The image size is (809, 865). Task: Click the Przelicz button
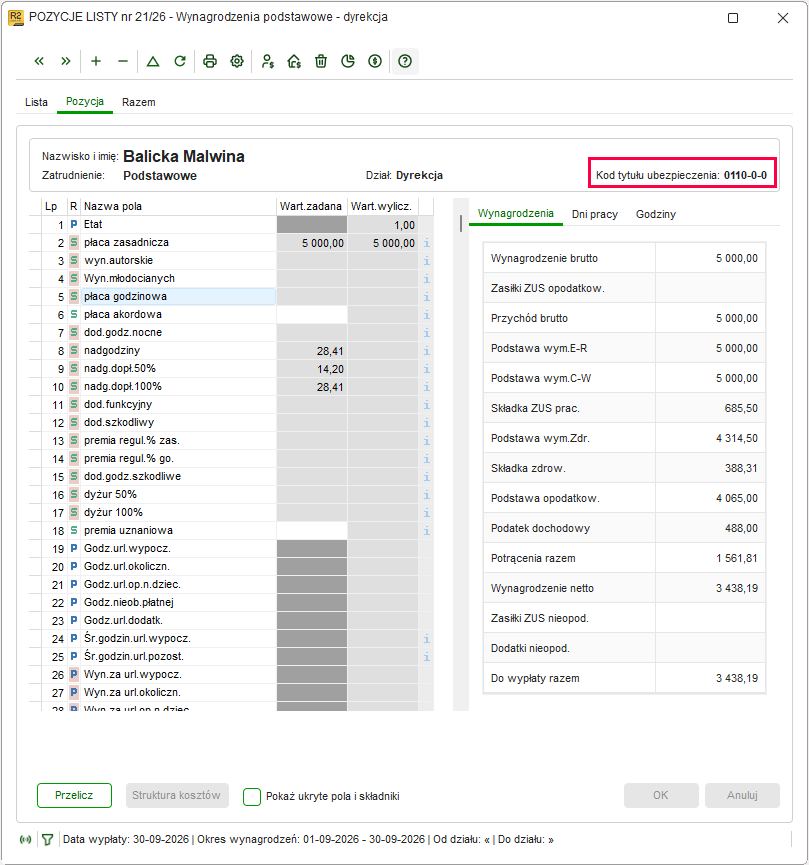(74, 795)
